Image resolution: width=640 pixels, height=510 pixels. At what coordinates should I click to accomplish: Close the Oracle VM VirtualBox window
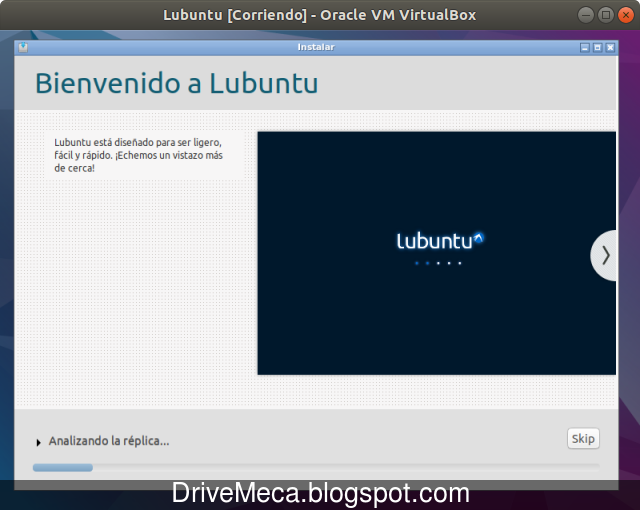626,16
